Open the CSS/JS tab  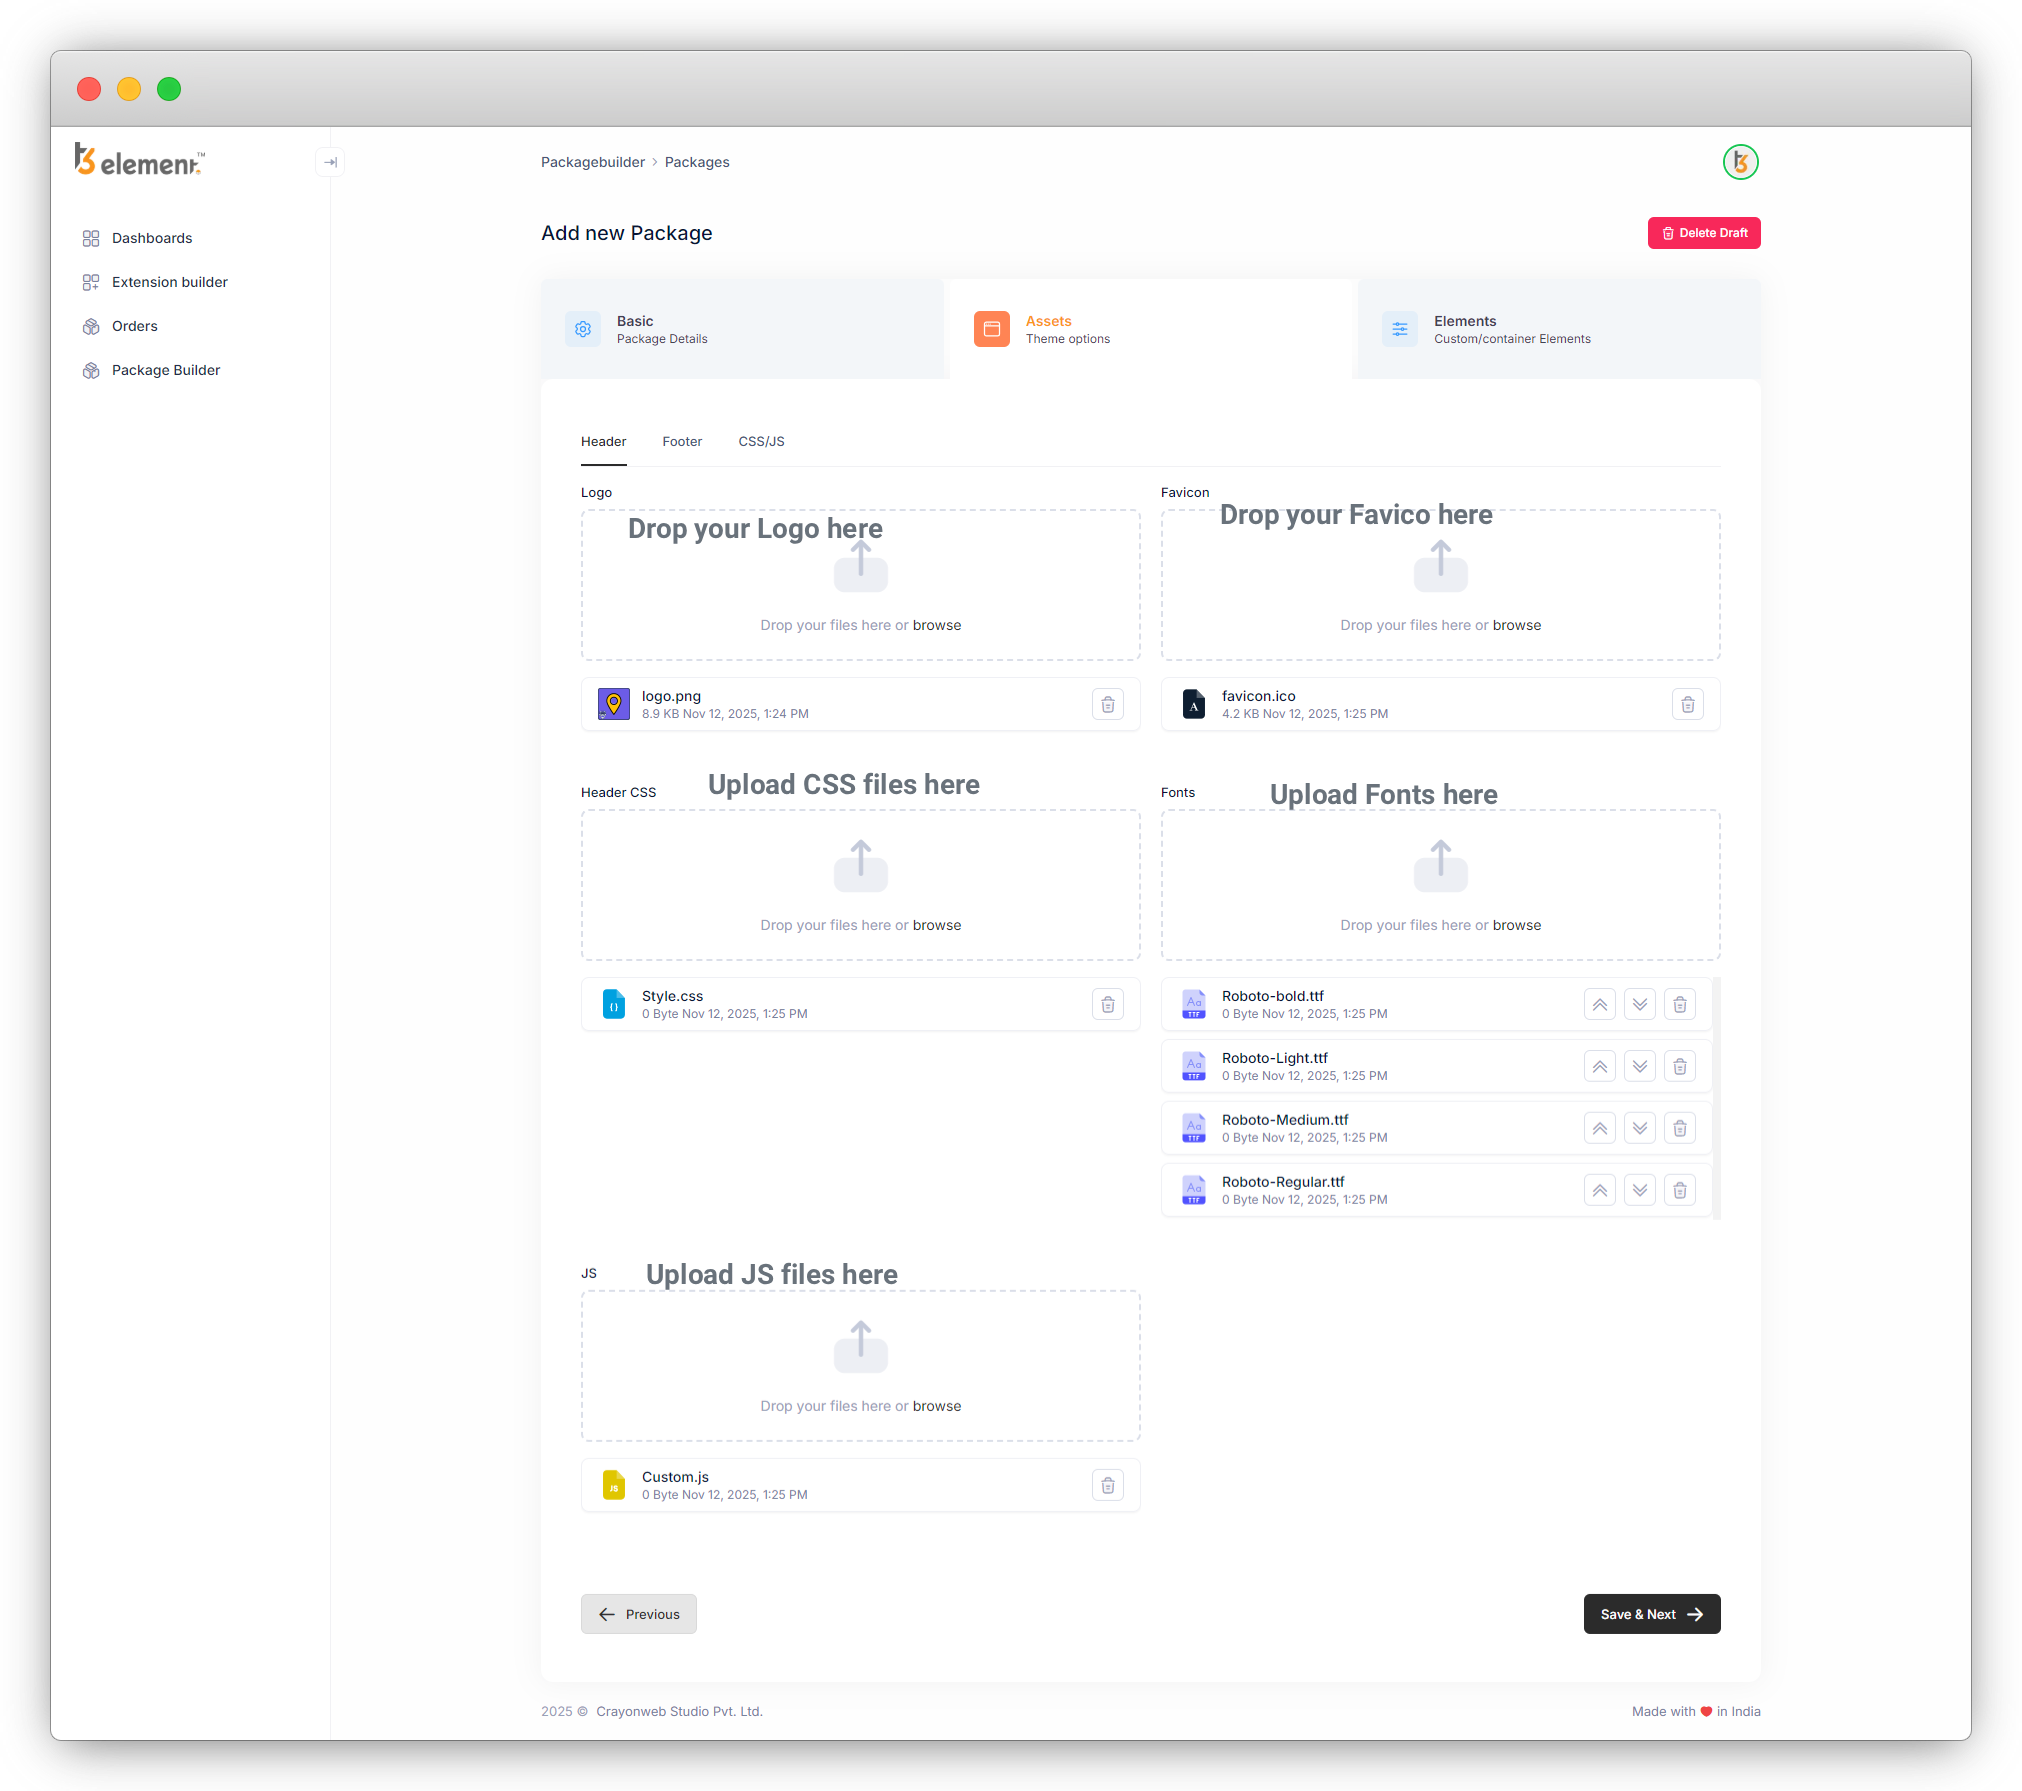click(x=761, y=441)
